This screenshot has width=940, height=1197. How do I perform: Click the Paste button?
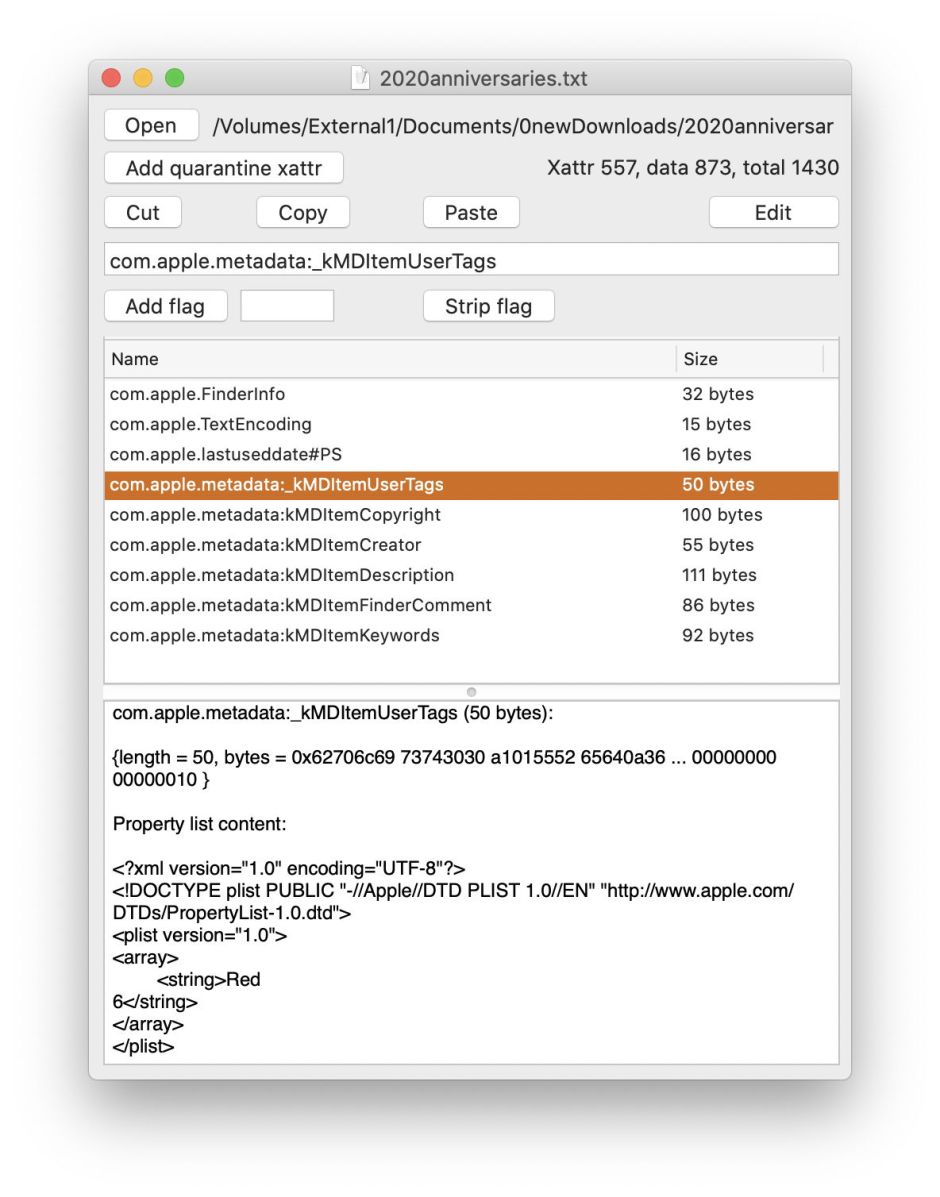(470, 212)
